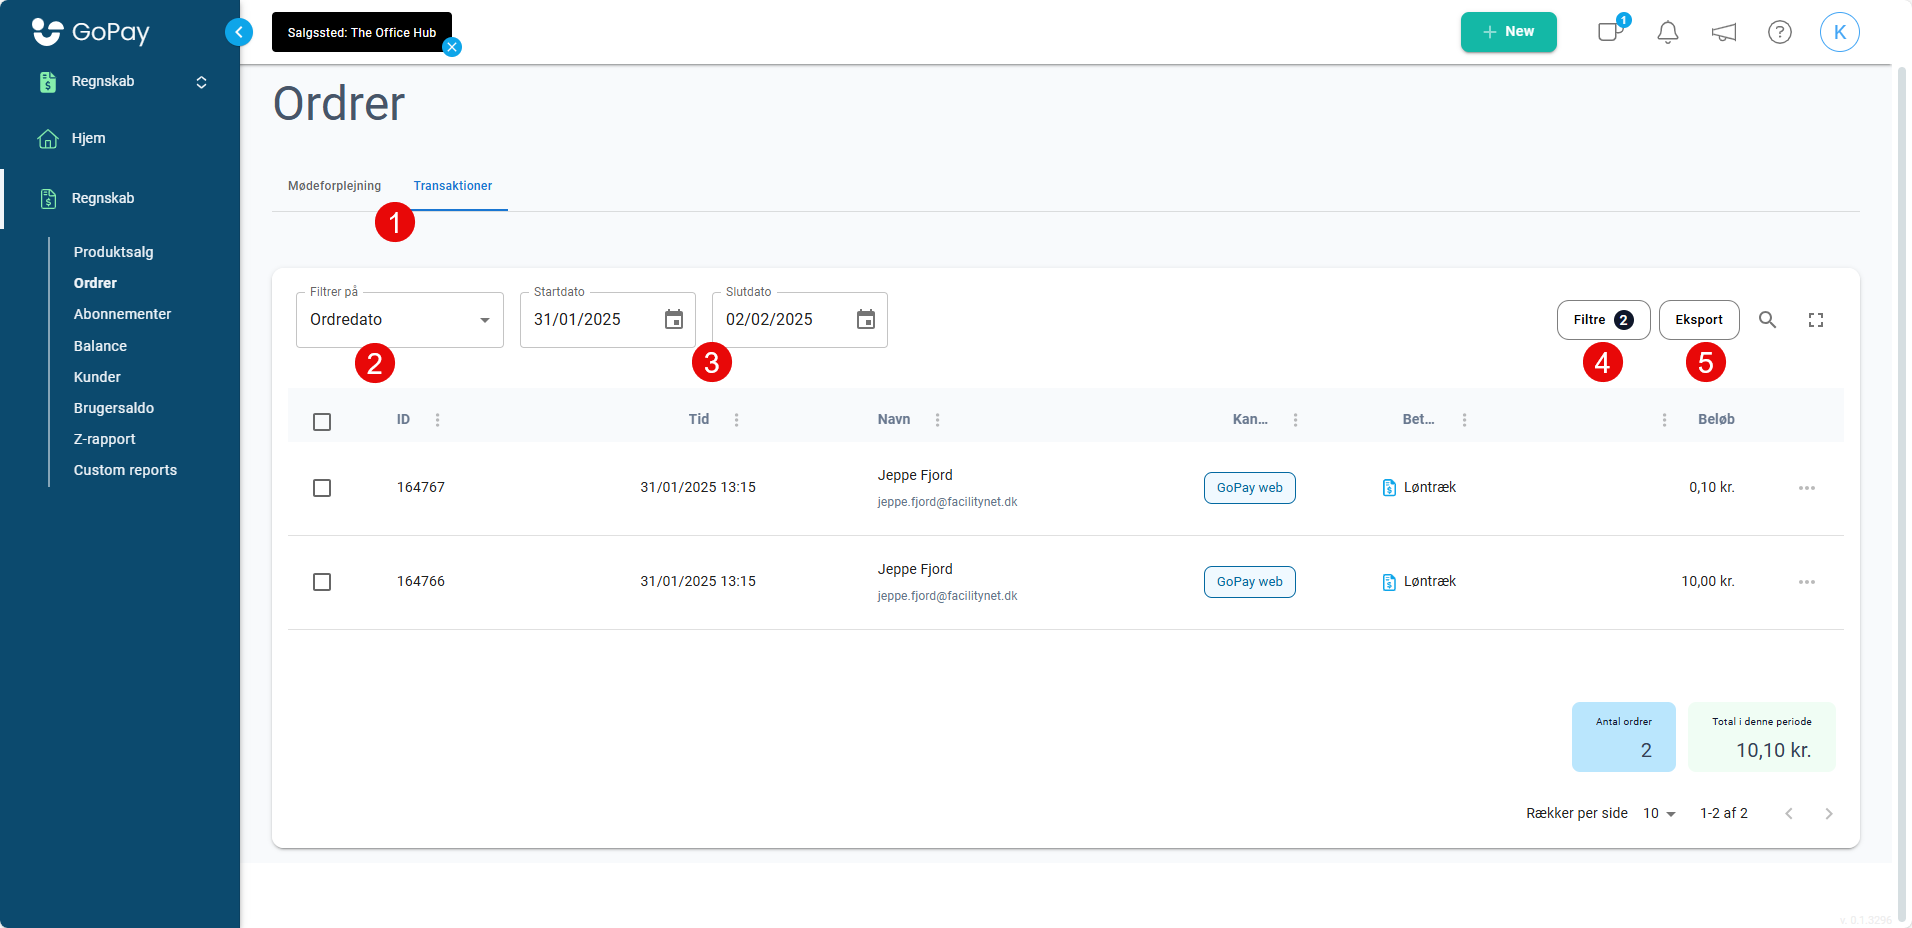The height and width of the screenshot is (928, 1912).
Task: Click the Slutdato date field
Action: click(x=800, y=320)
